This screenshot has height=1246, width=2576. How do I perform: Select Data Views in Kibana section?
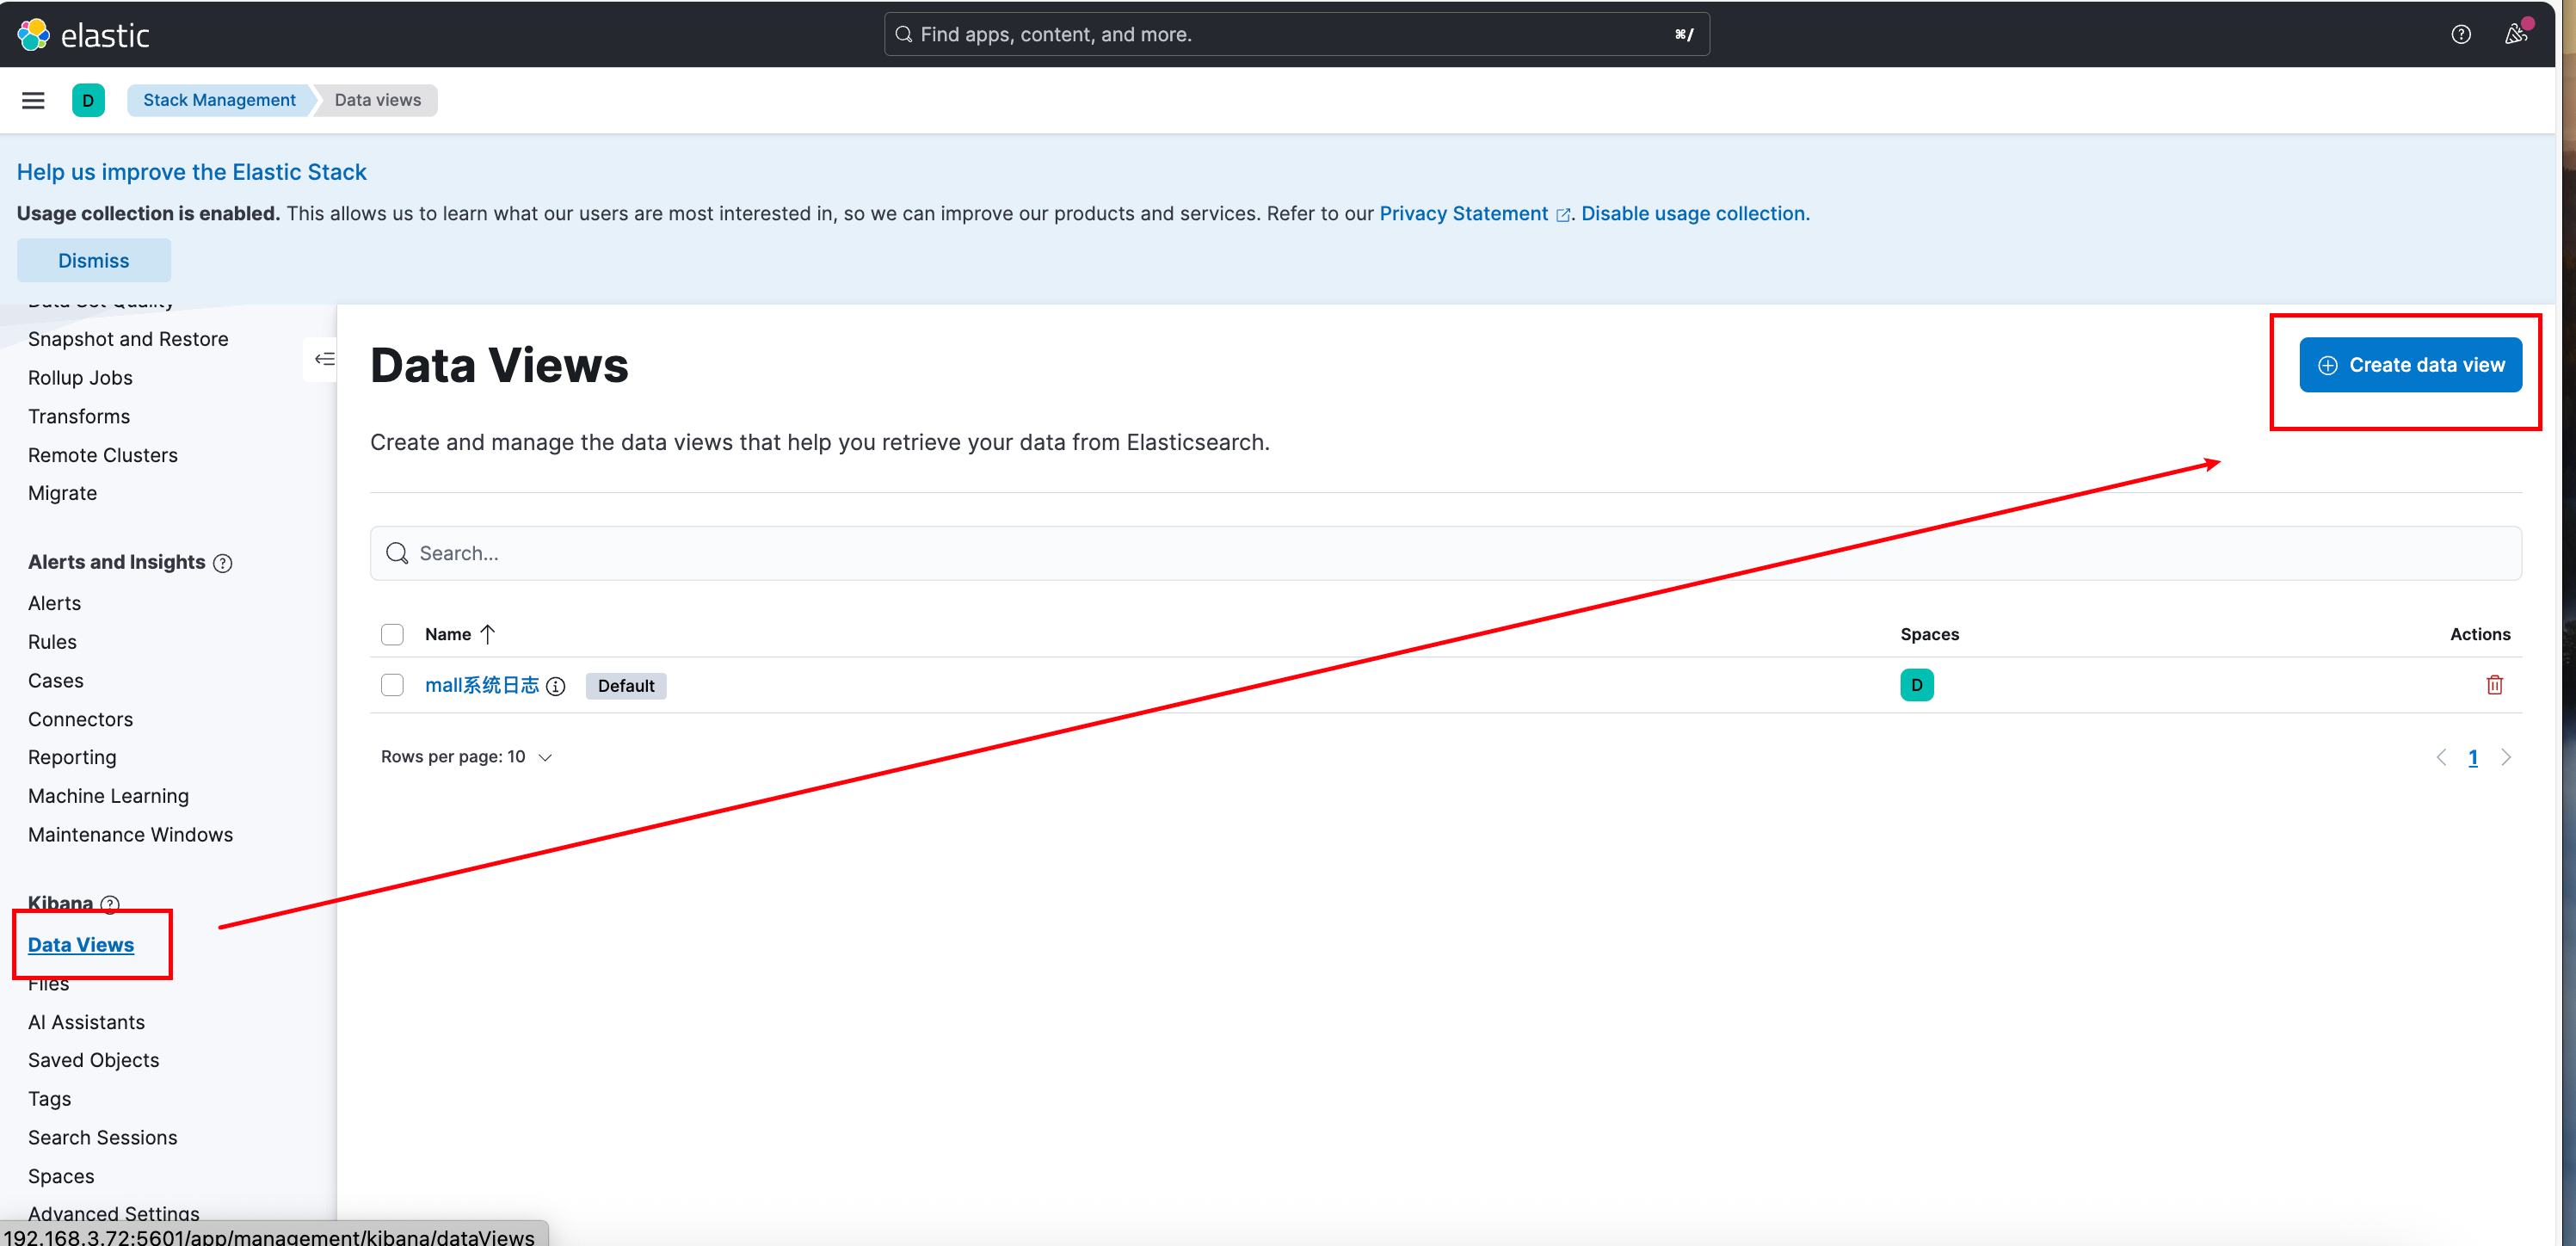click(81, 945)
